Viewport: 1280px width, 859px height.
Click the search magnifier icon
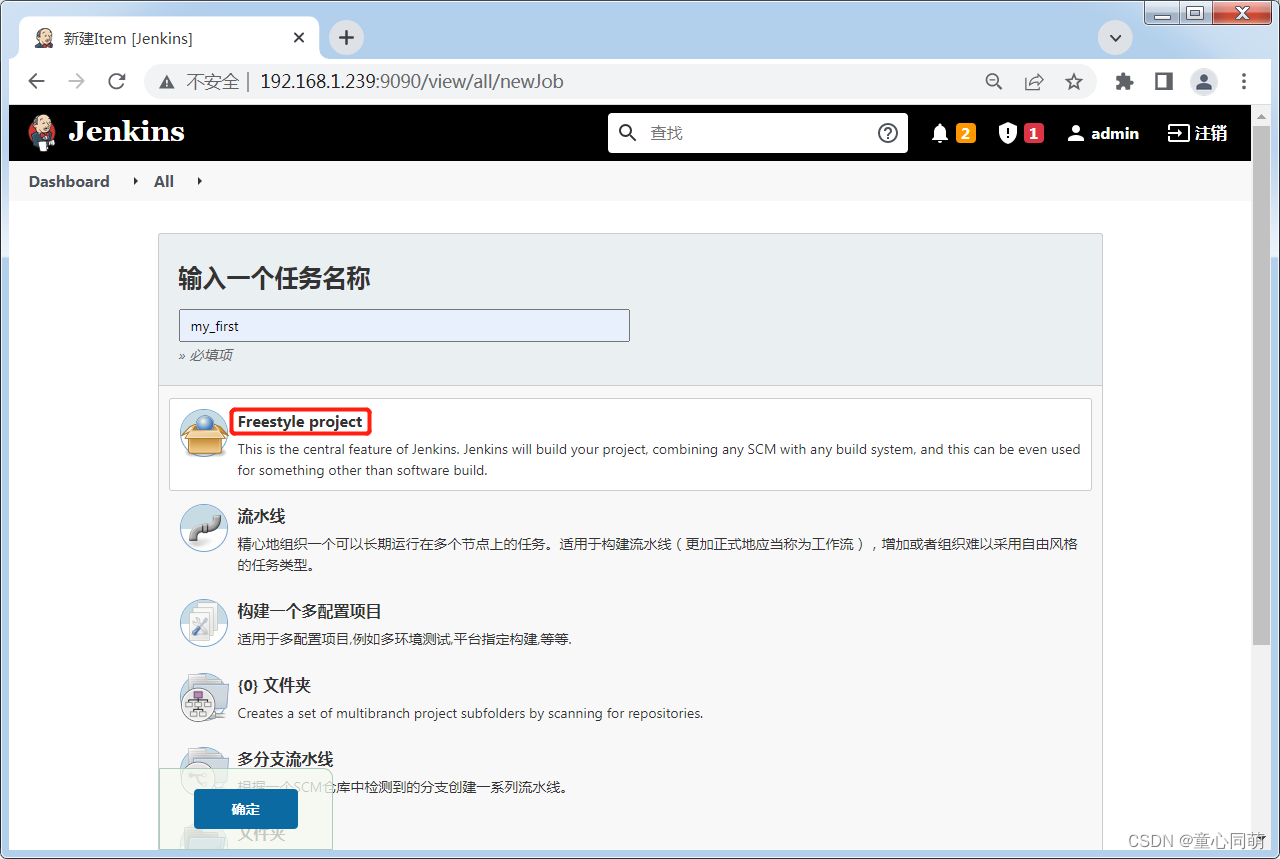coord(627,132)
